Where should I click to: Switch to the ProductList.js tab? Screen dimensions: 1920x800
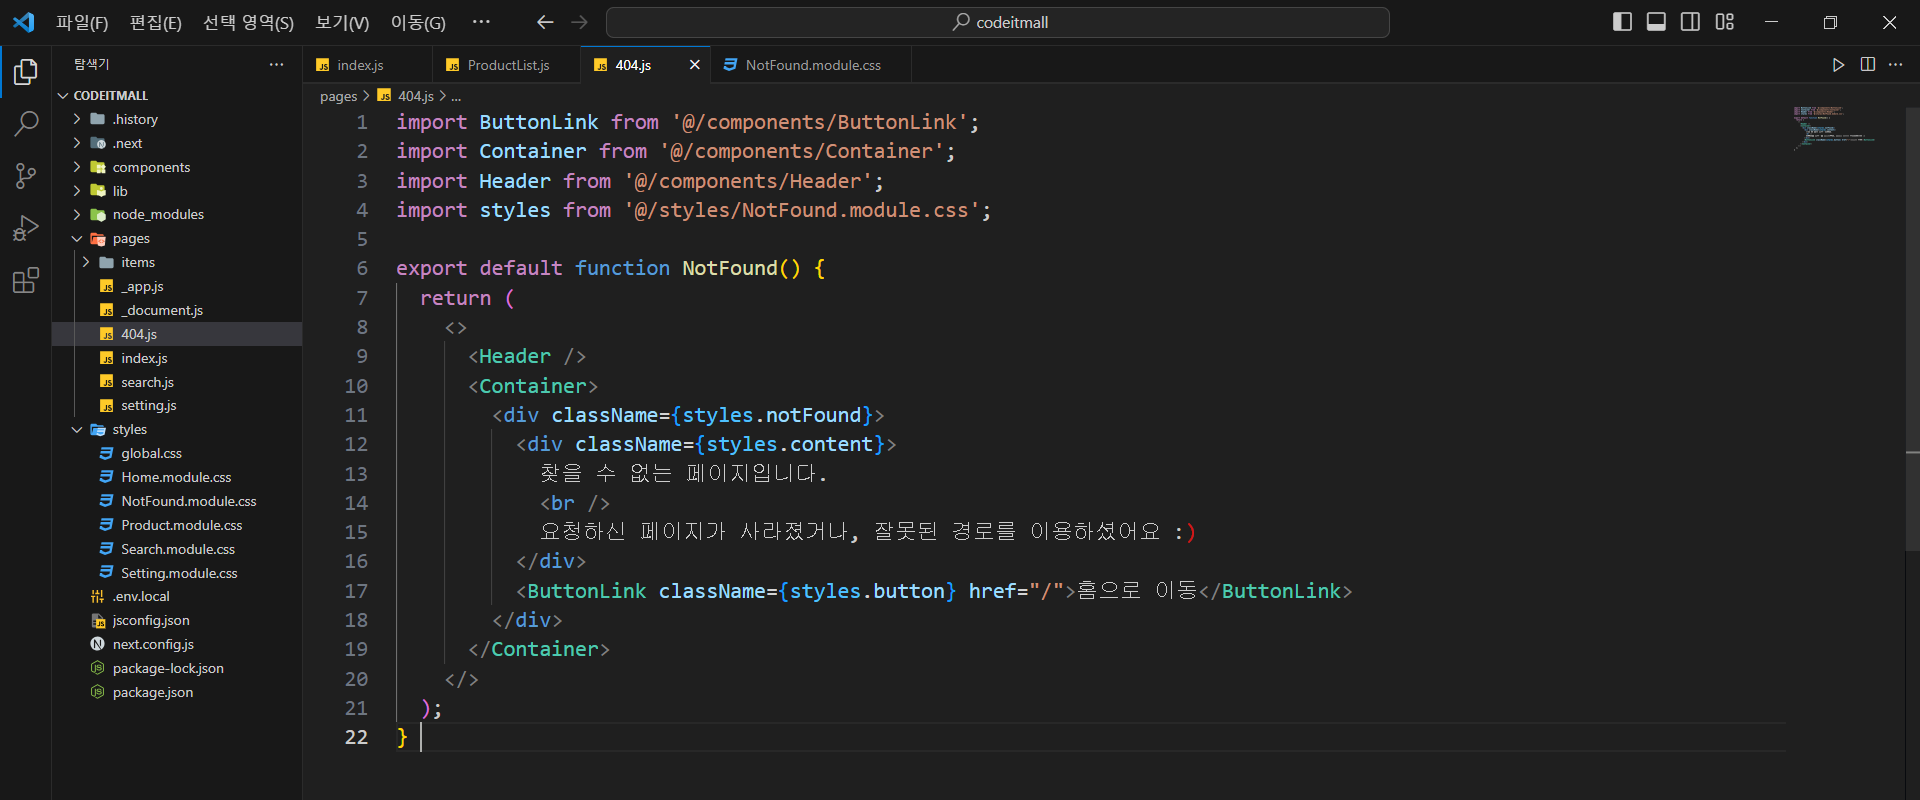pos(506,65)
